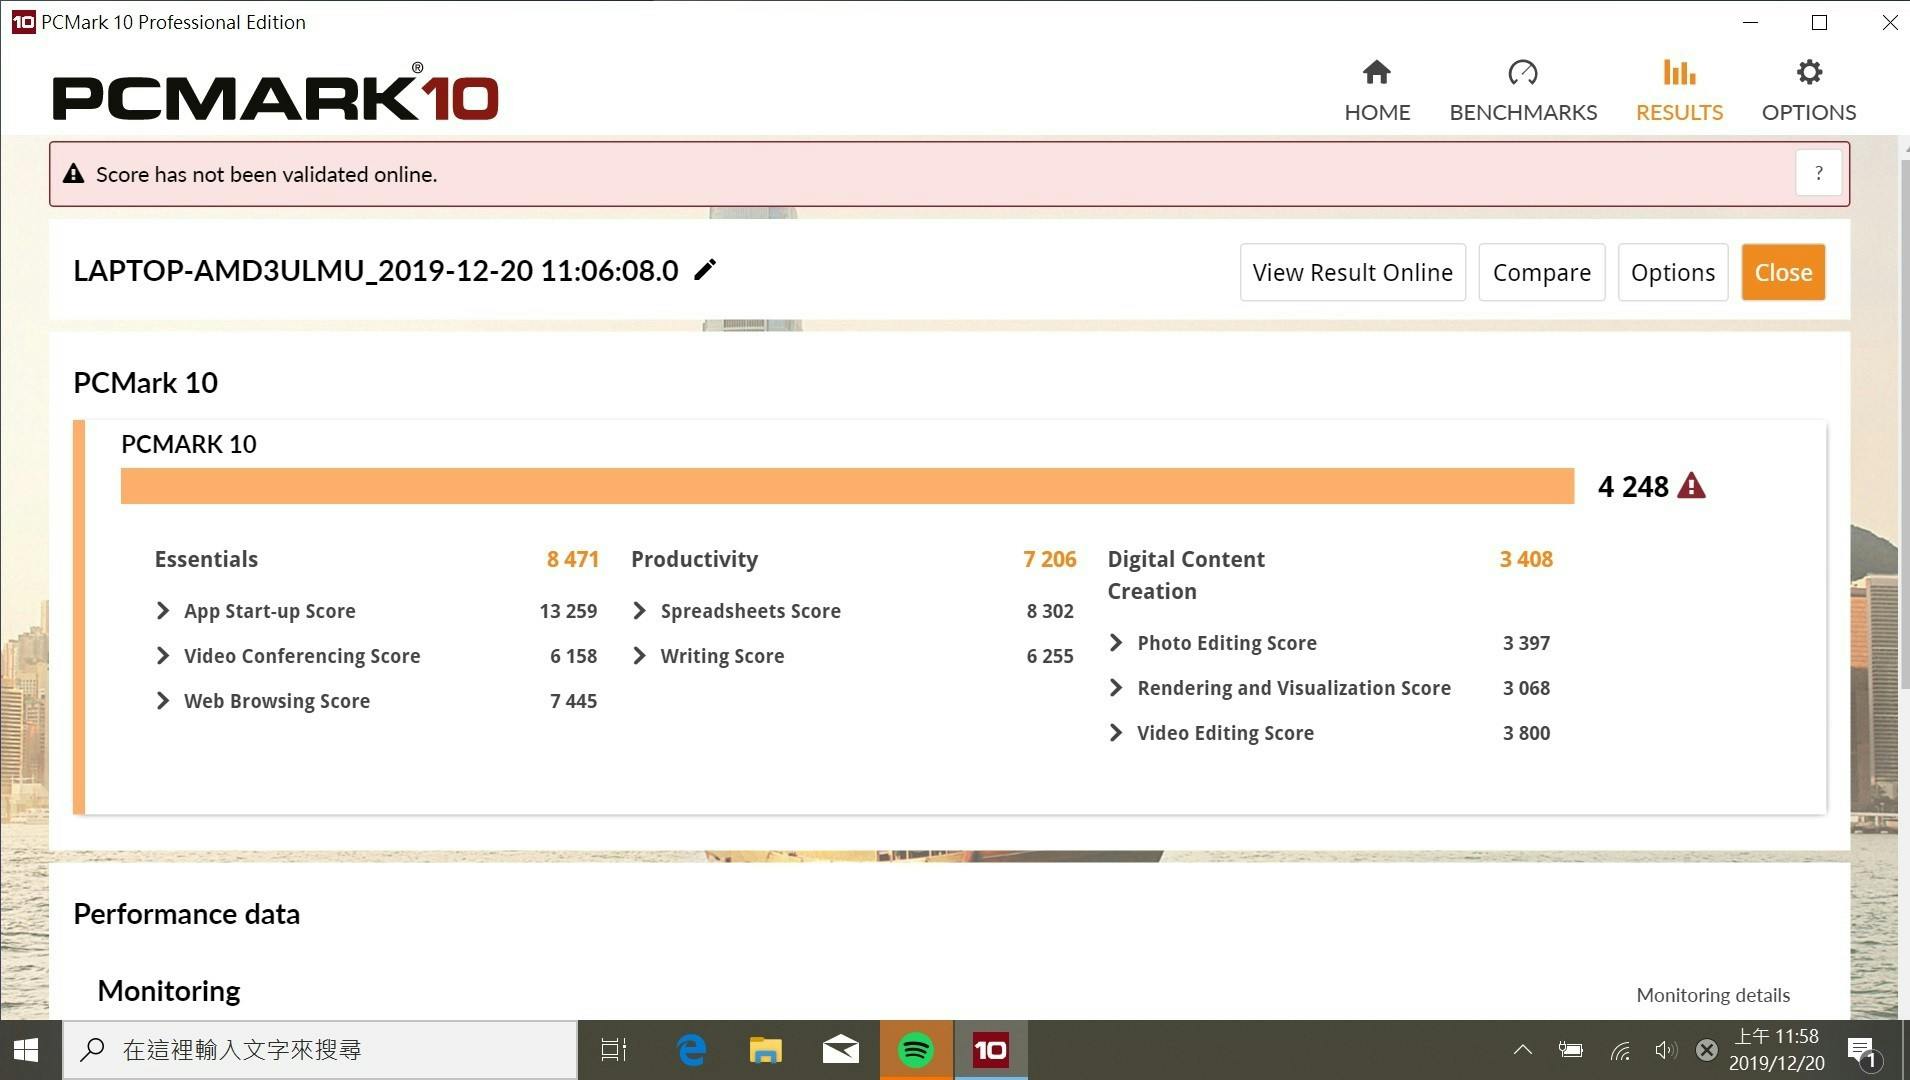Click the input method X icon in tray
Screen dimensions: 1910x1080
point(1707,1050)
